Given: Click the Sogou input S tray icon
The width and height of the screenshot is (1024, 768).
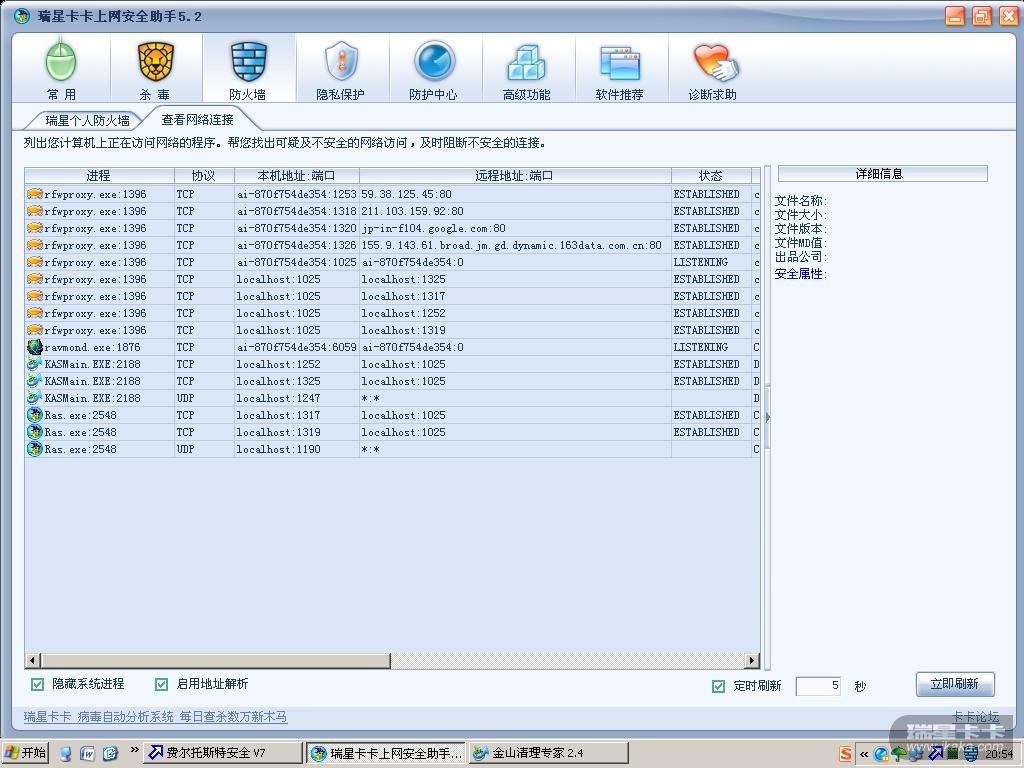Looking at the screenshot, I should coord(846,754).
